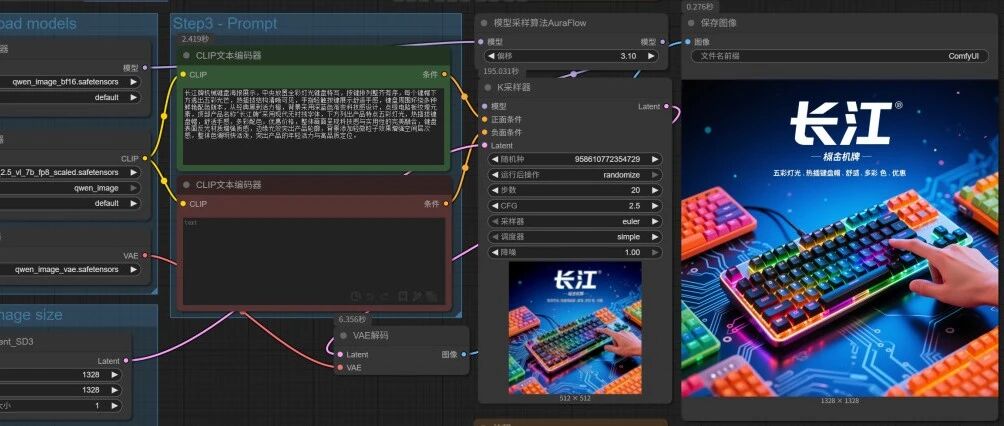
Task: Open default dropdown below qwen_image type
Action: click(x=70, y=203)
